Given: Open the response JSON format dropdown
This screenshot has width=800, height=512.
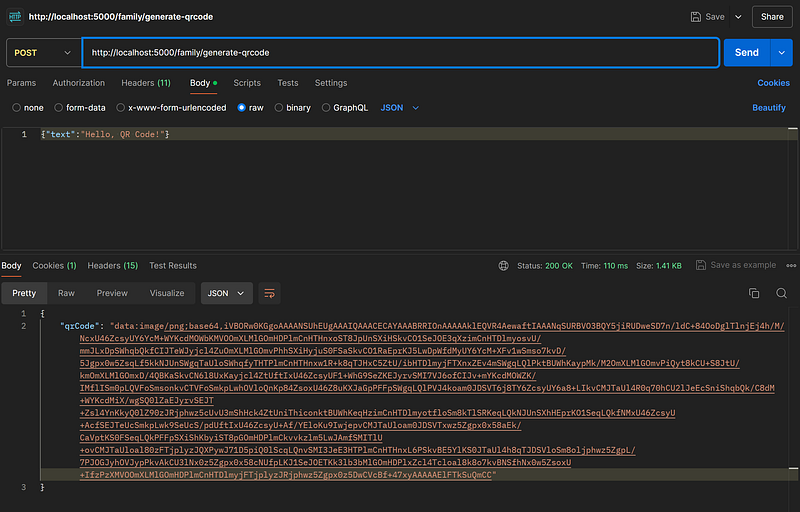Looking at the screenshot, I should point(227,293).
